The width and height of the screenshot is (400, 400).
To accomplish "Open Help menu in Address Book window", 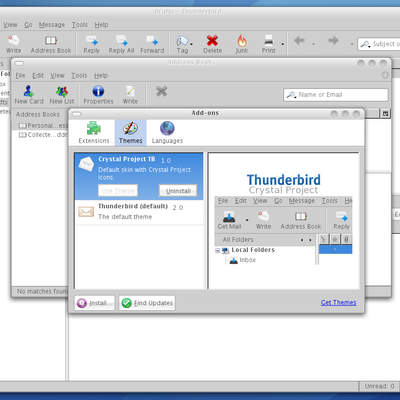I will pyautogui.click(x=101, y=75).
